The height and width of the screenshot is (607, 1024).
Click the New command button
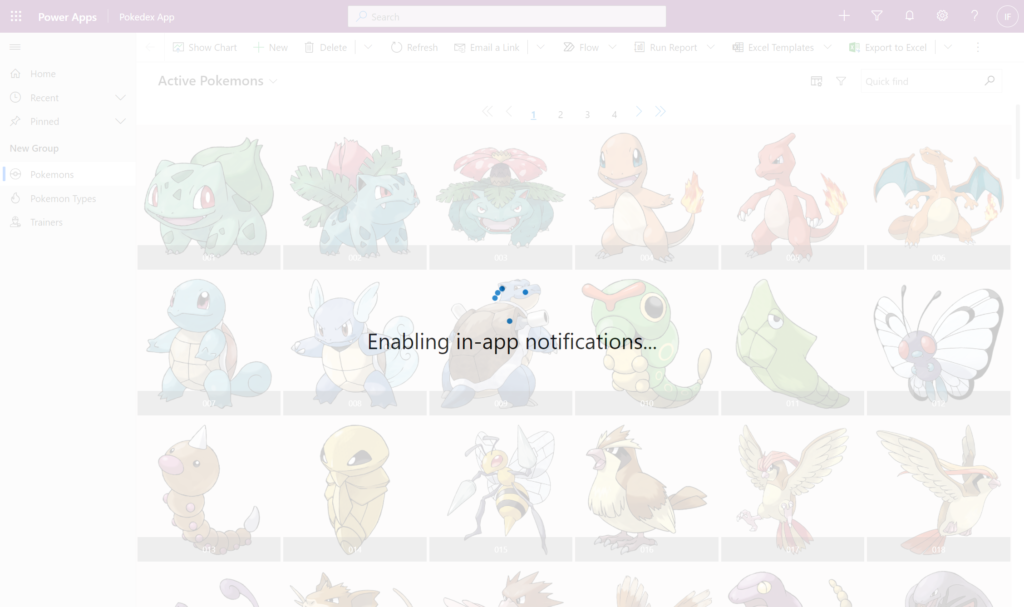[270, 47]
